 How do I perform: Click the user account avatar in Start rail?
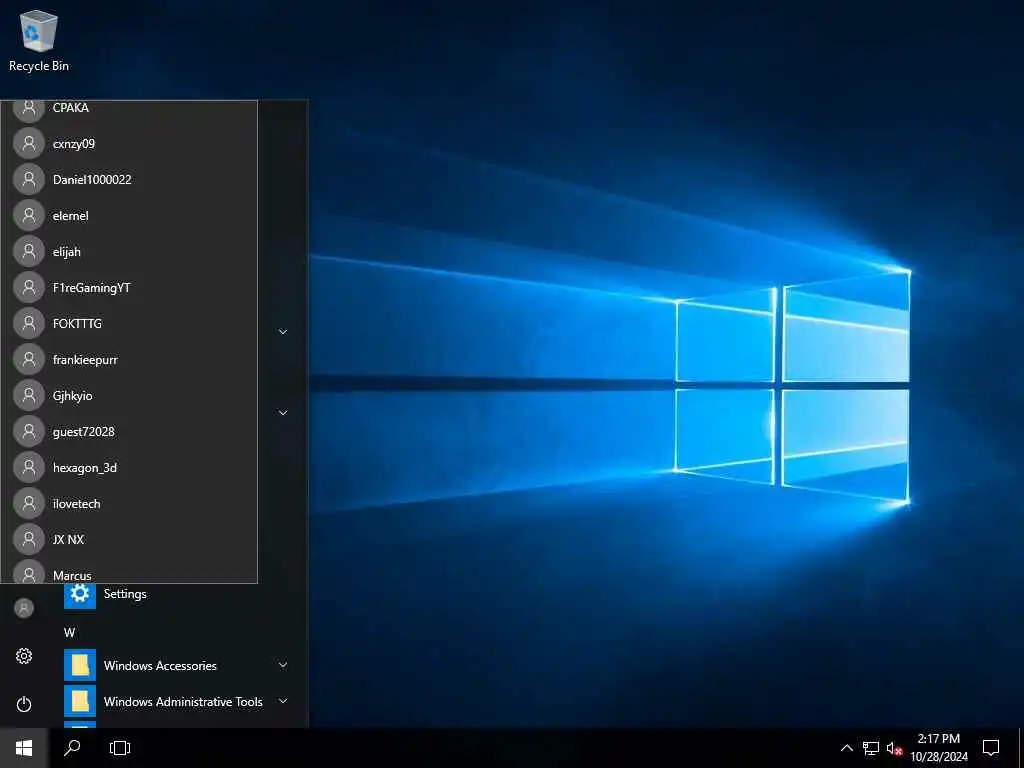point(24,608)
